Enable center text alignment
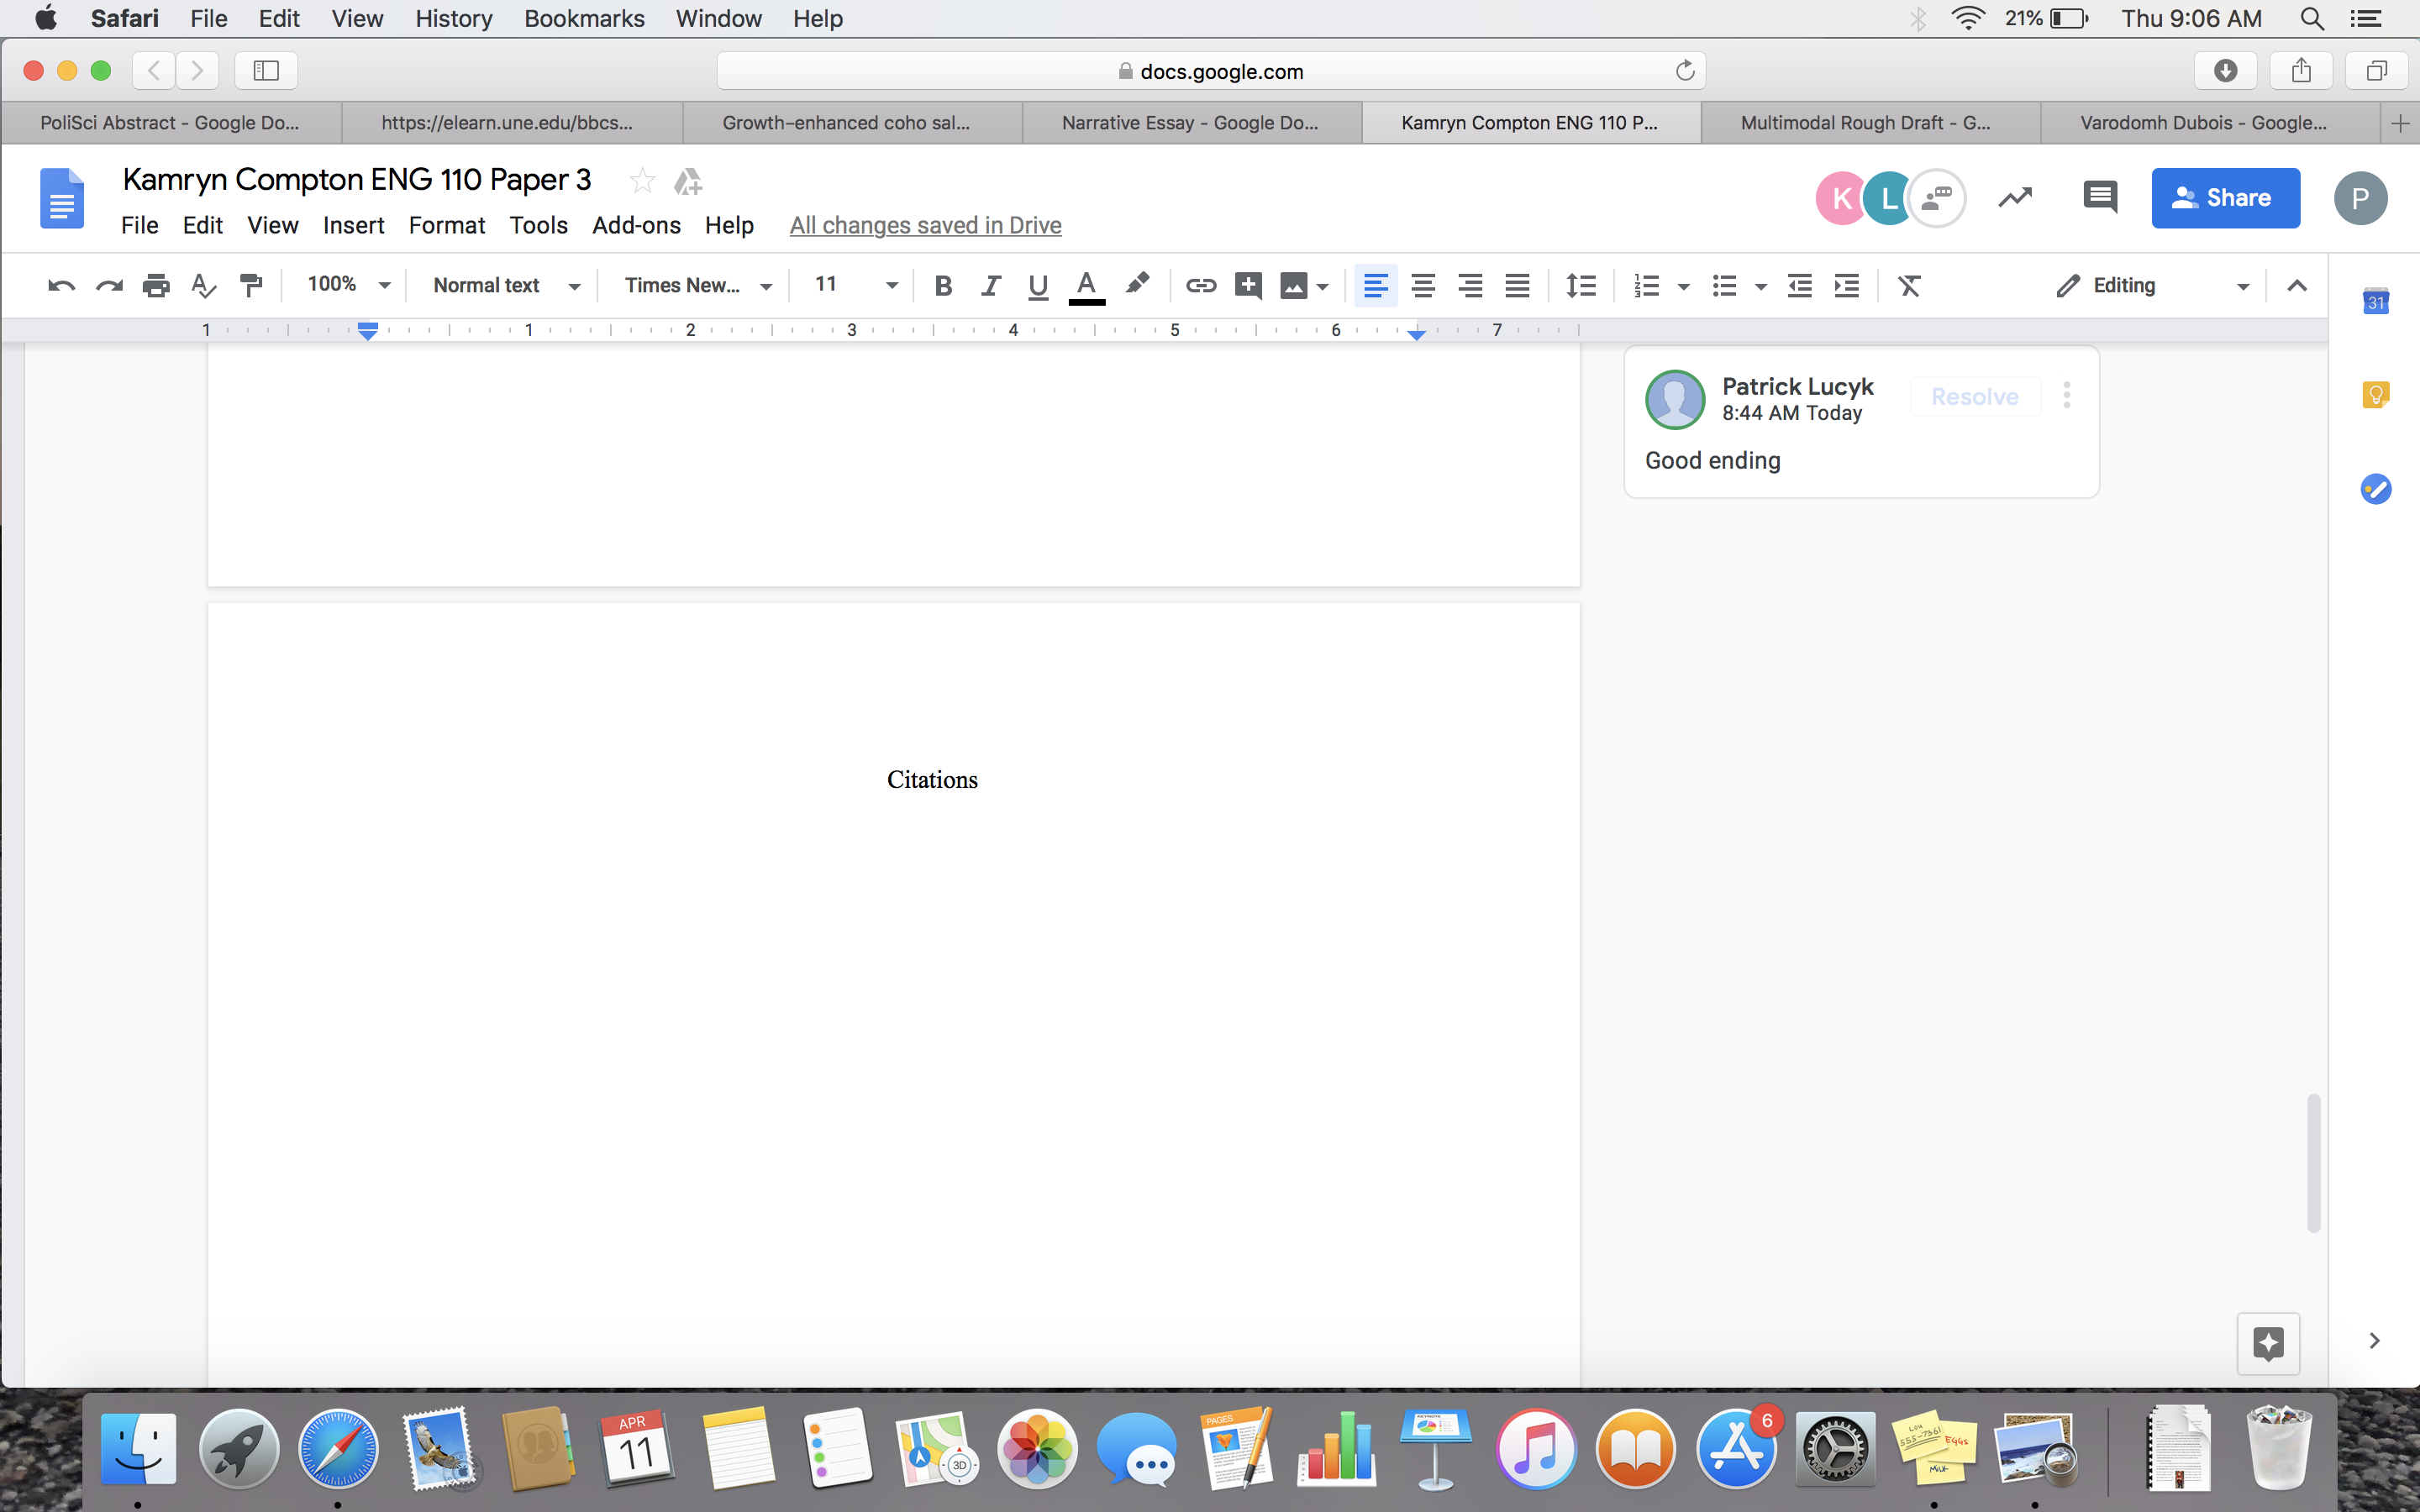Image resolution: width=2420 pixels, height=1512 pixels. point(1423,286)
